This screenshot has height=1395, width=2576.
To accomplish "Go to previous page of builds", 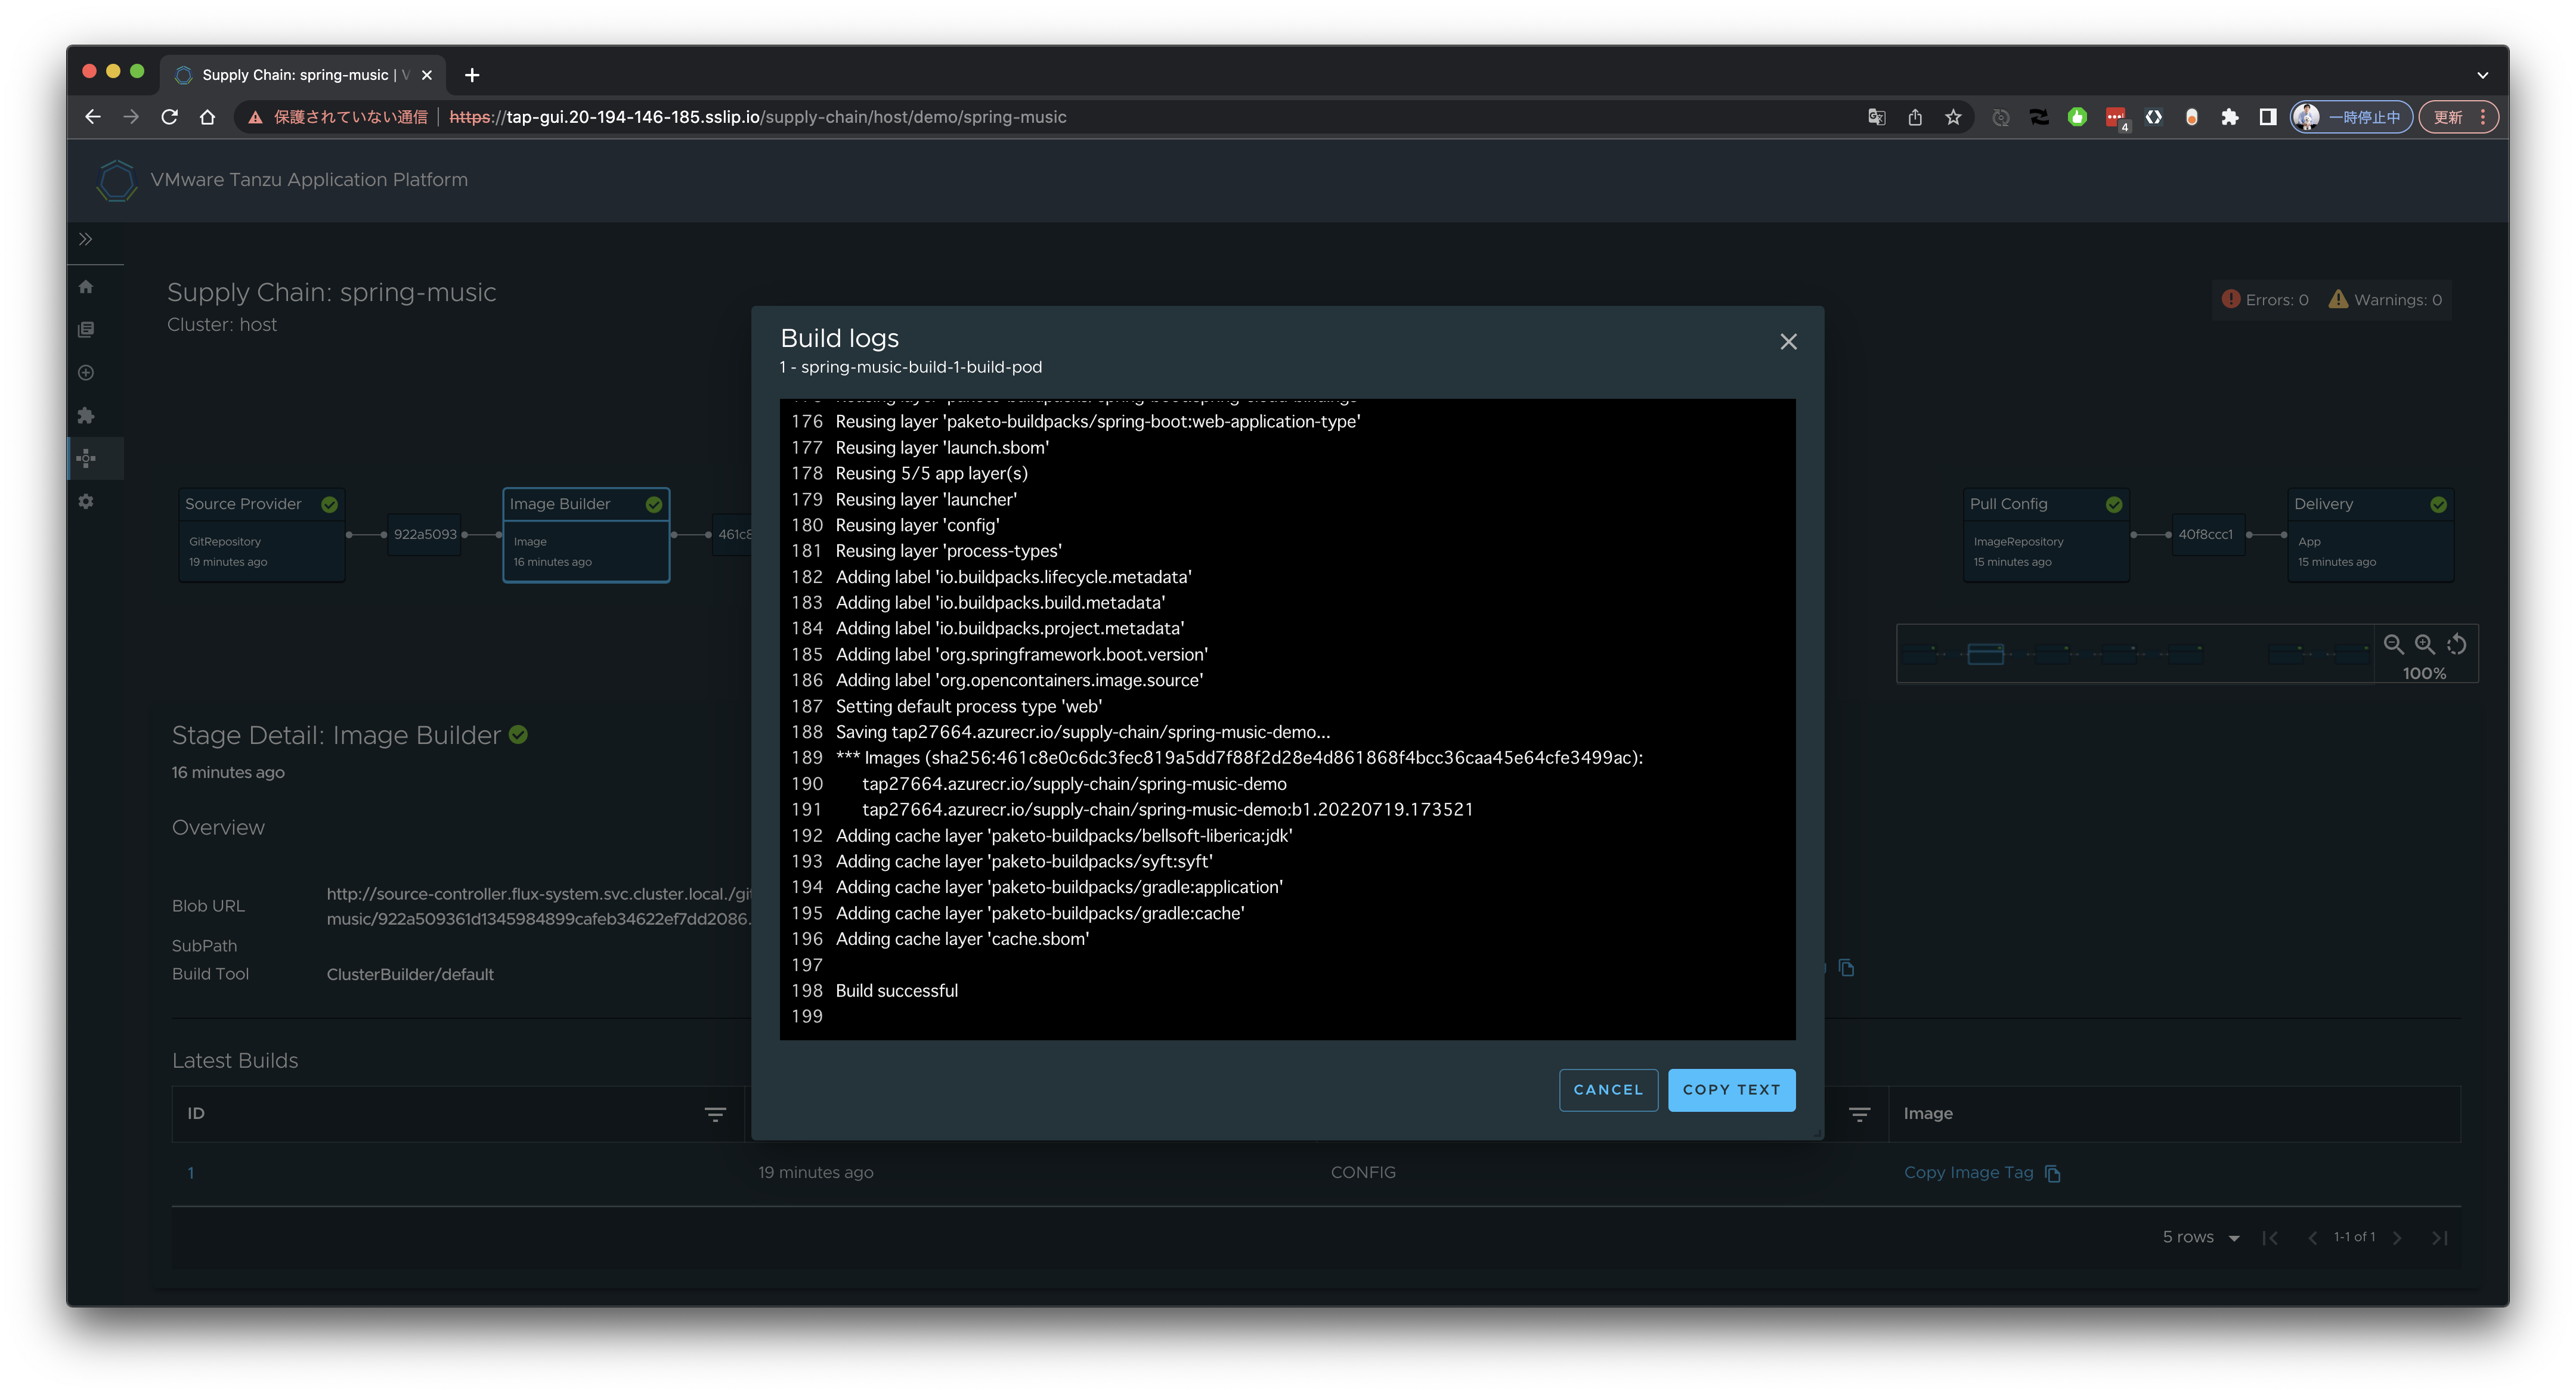I will (x=2312, y=1238).
